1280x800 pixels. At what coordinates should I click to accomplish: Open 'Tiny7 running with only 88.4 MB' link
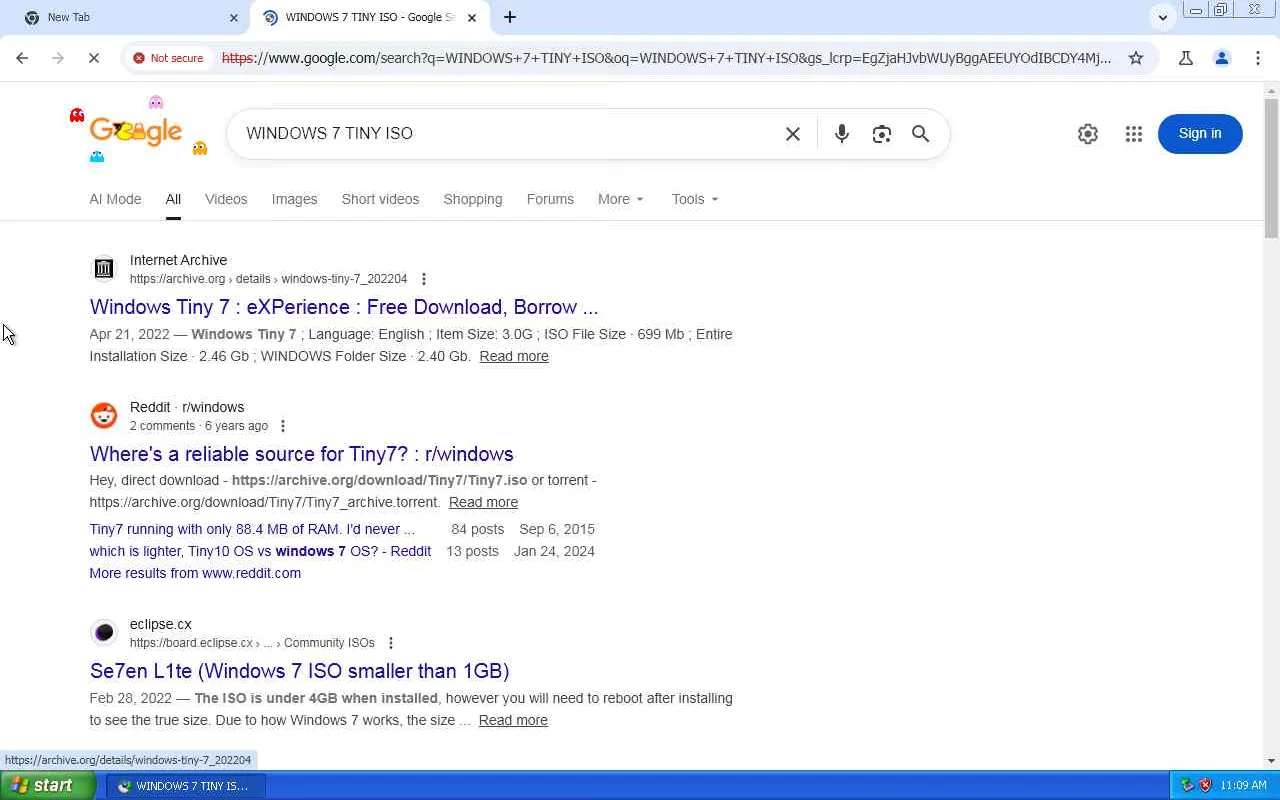252,529
